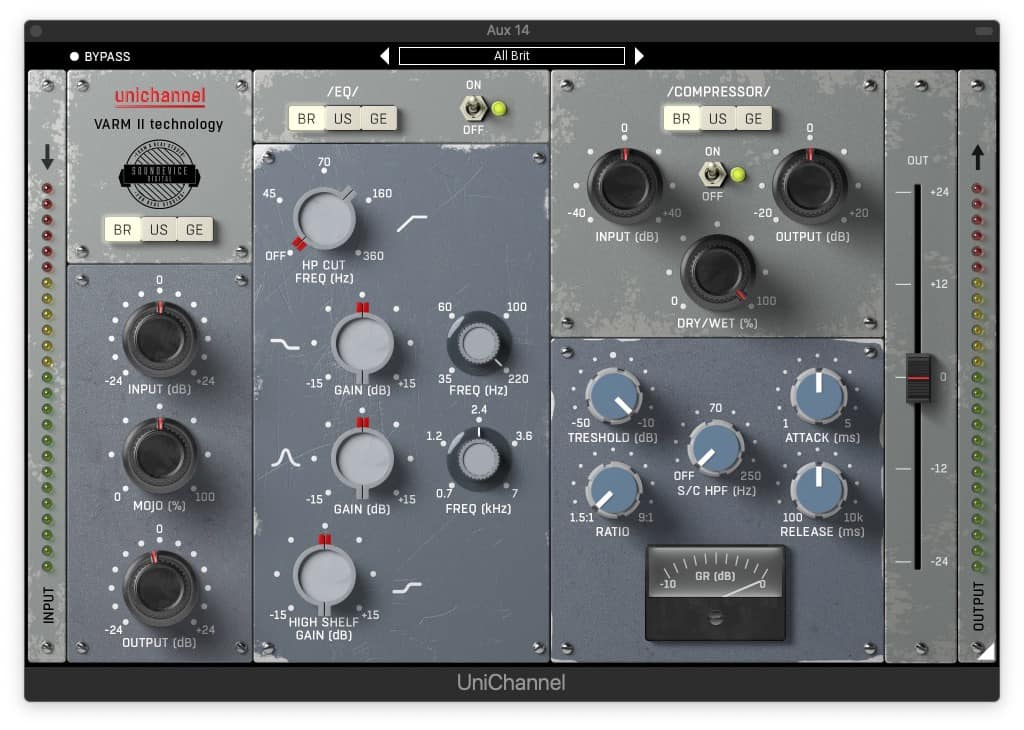
Task: Click the compressor INPUT (dB) knob
Action: pyautogui.click(x=625, y=185)
